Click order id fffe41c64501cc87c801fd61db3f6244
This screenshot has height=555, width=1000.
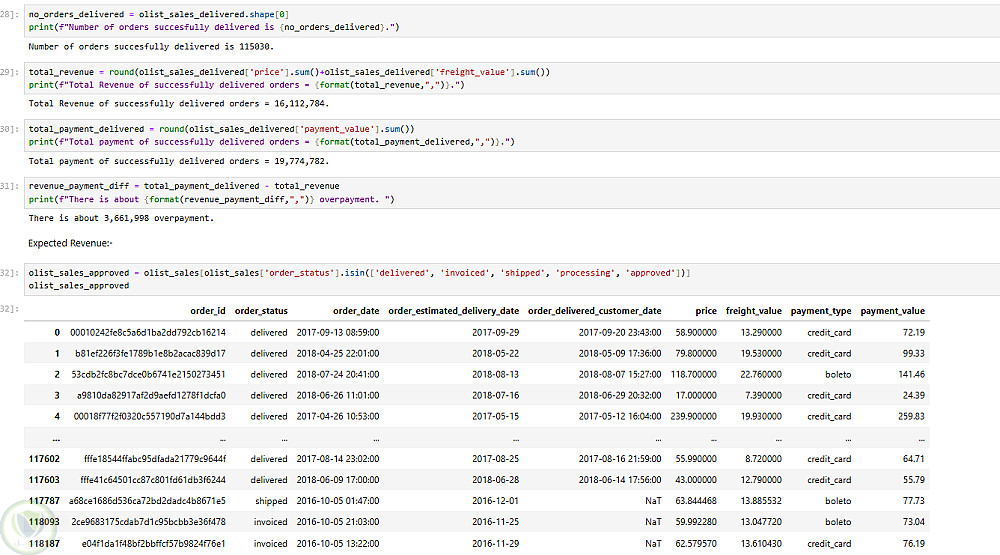pyautogui.click(x=153, y=480)
